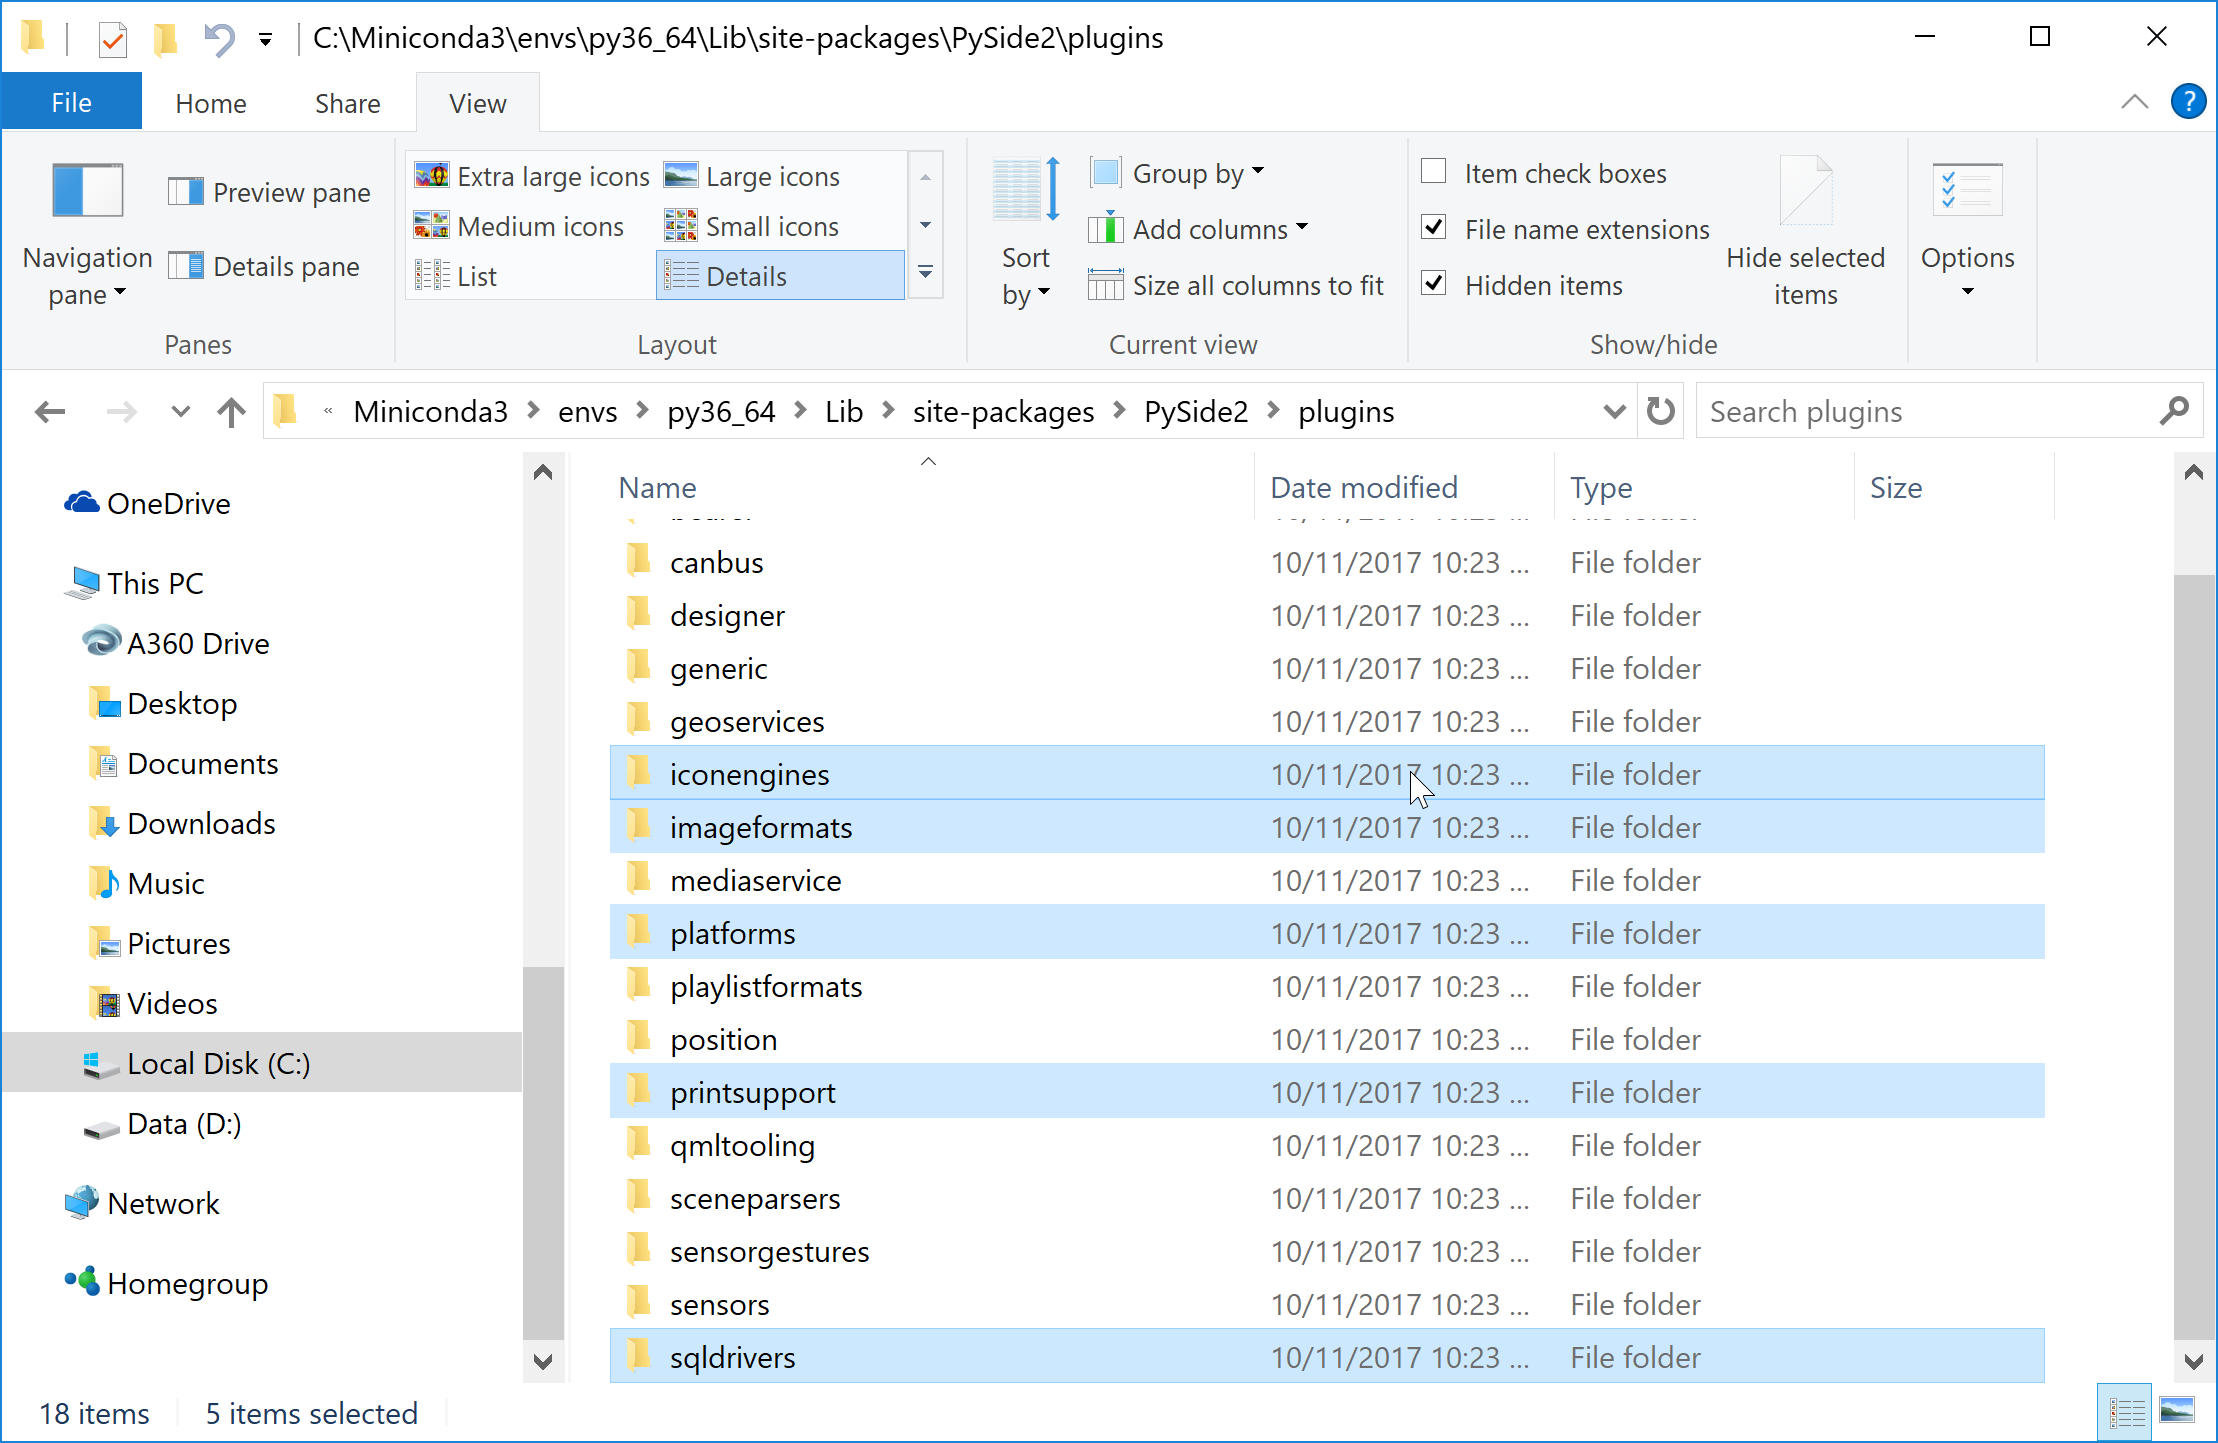The height and width of the screenshot is (1443, 2218).
Task: Select the platforms folder
Action: click(1327, 933)
